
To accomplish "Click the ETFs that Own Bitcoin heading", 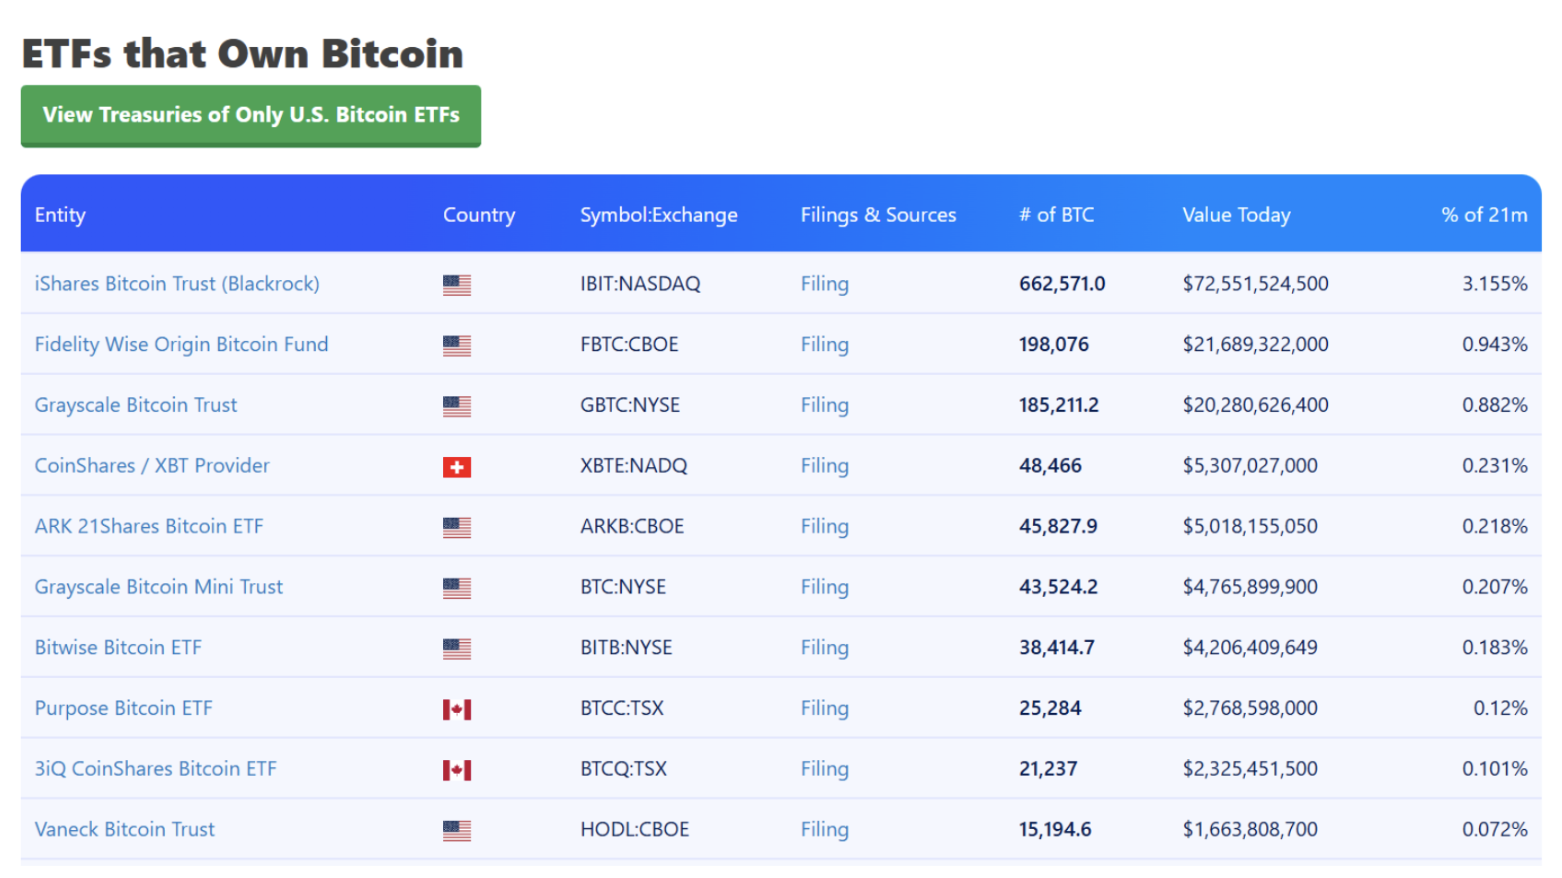I will (x=243, y=53).
